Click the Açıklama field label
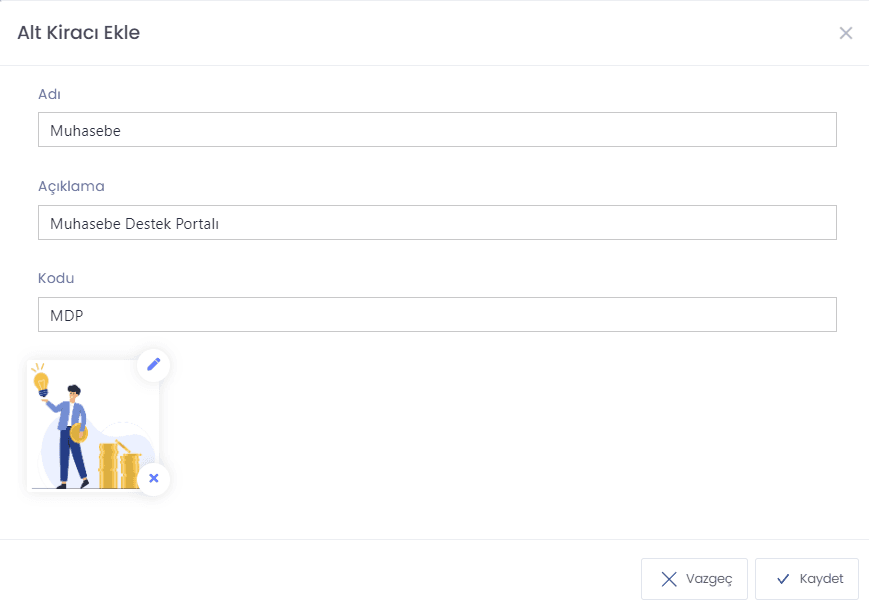 [x=71, y=186]
